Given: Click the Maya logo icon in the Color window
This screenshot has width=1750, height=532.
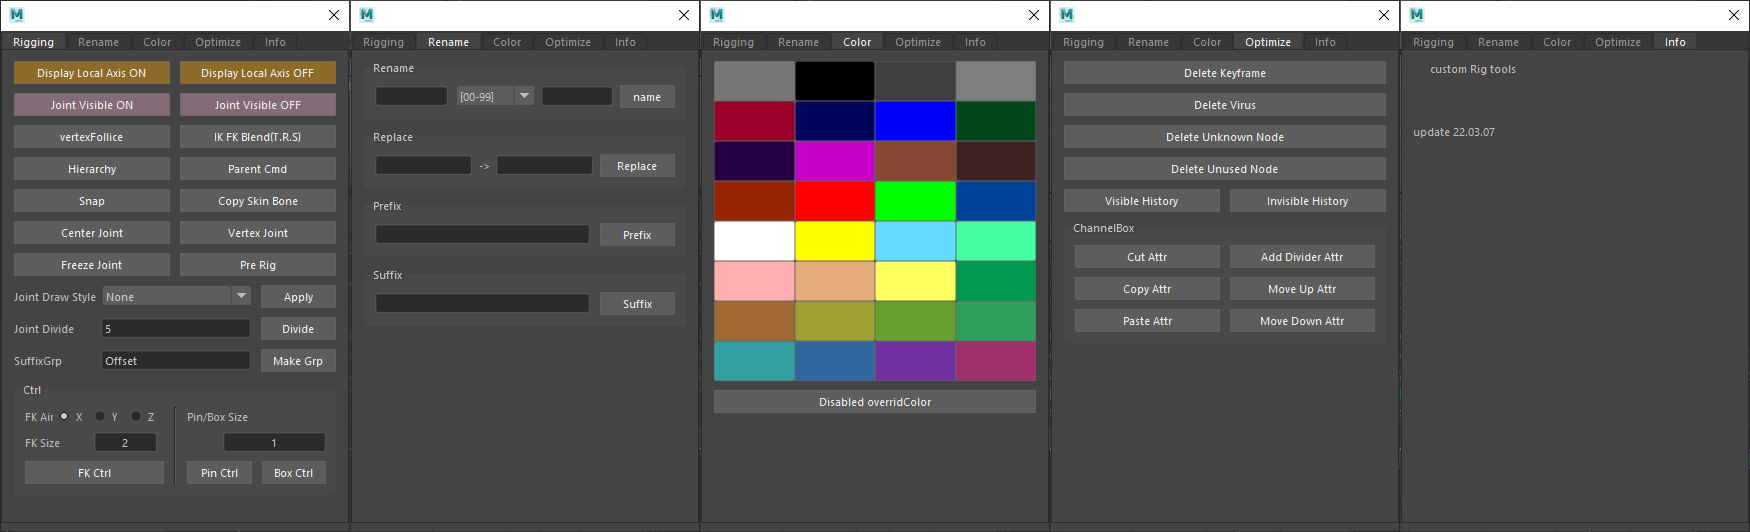Looking at the screenshot, I should (x=717, y=15).
